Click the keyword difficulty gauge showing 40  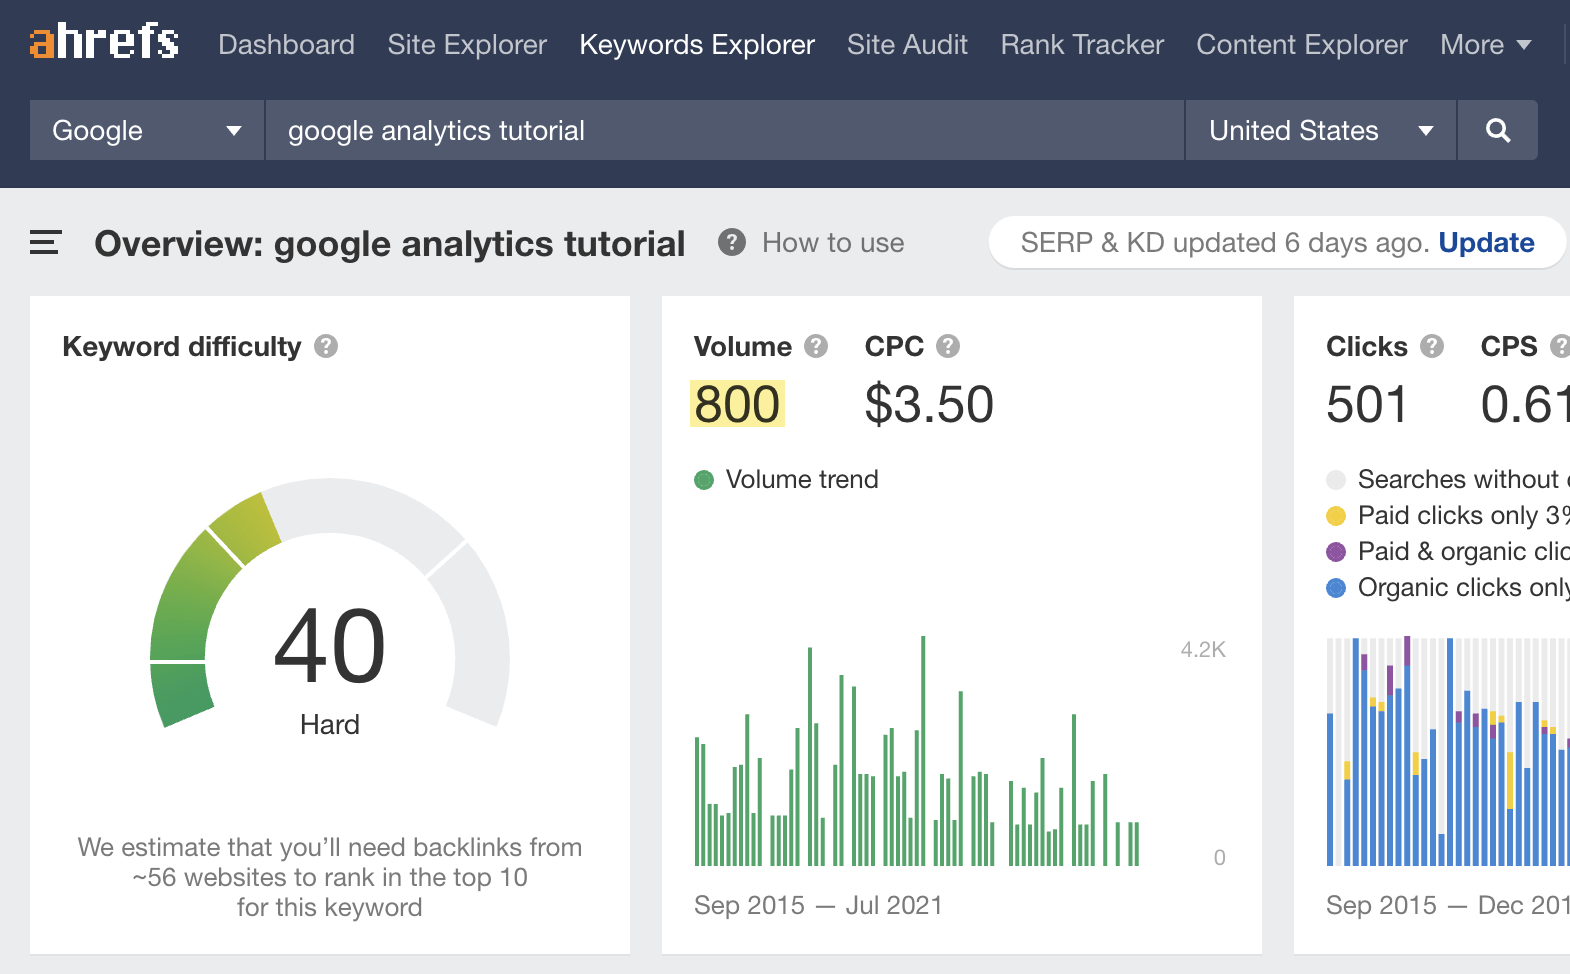[330, 603]
